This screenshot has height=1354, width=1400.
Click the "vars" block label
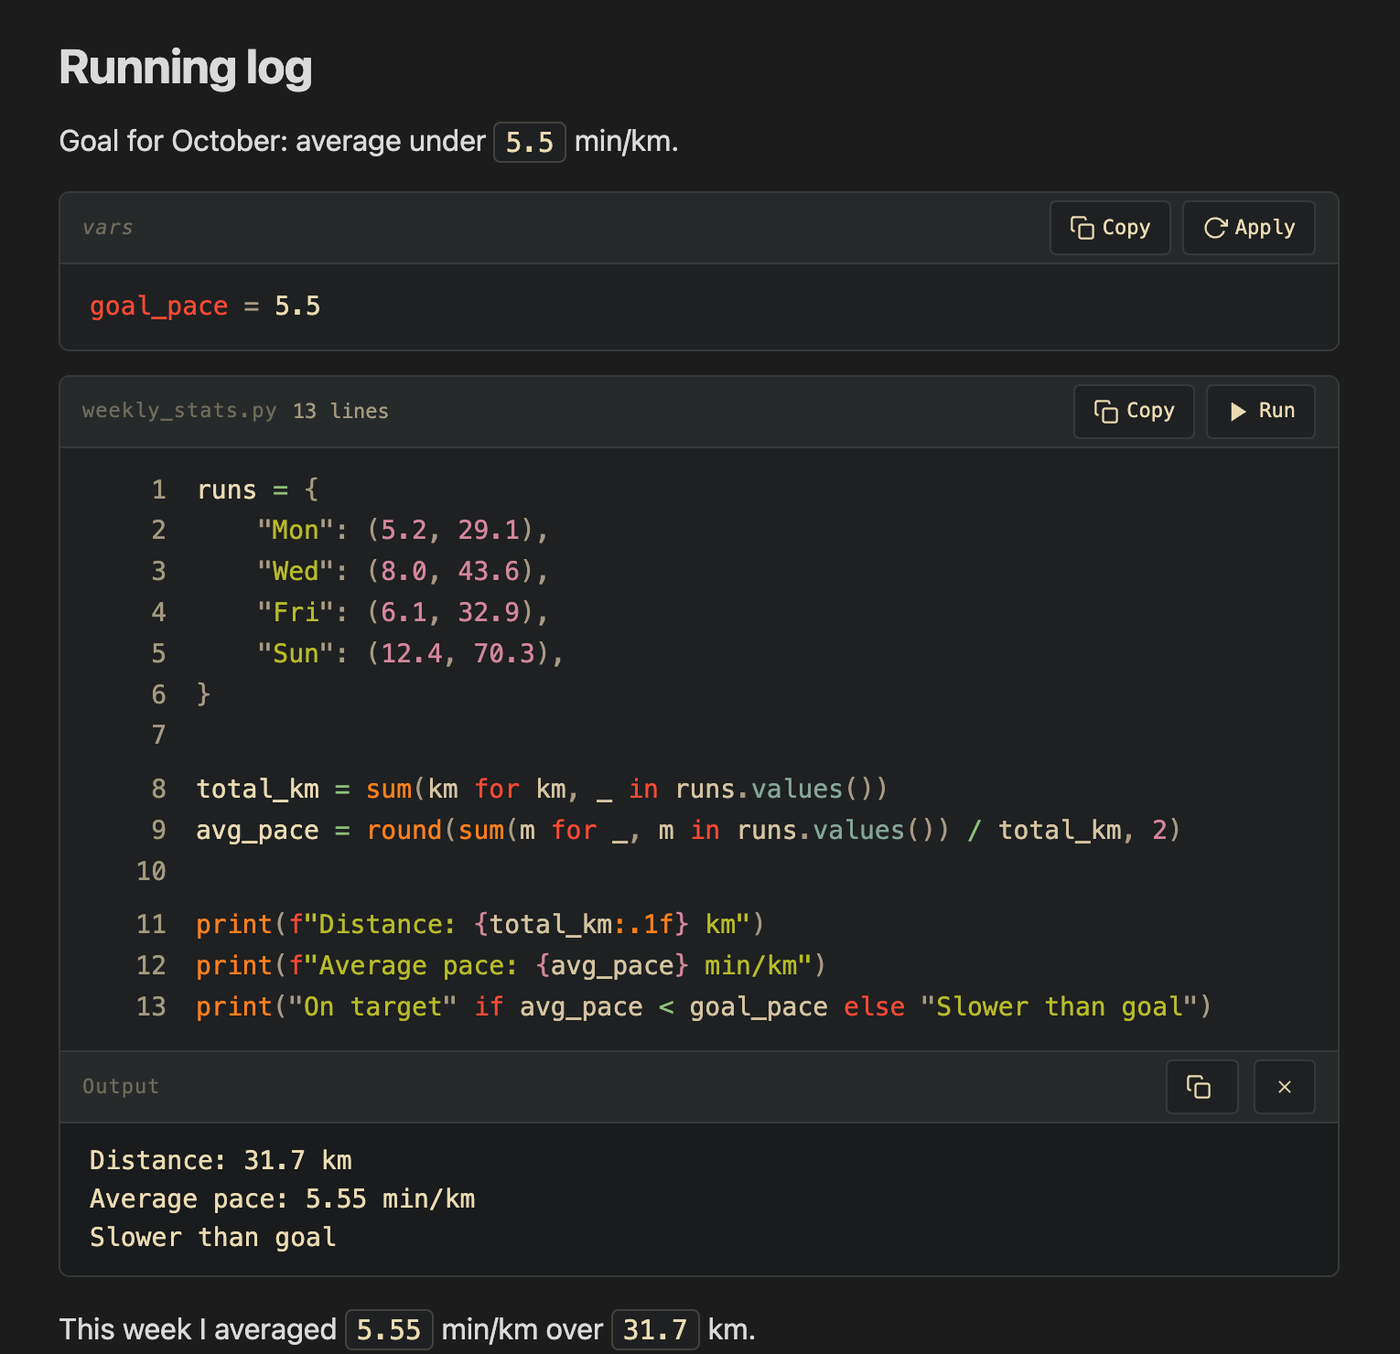point(108,228)
